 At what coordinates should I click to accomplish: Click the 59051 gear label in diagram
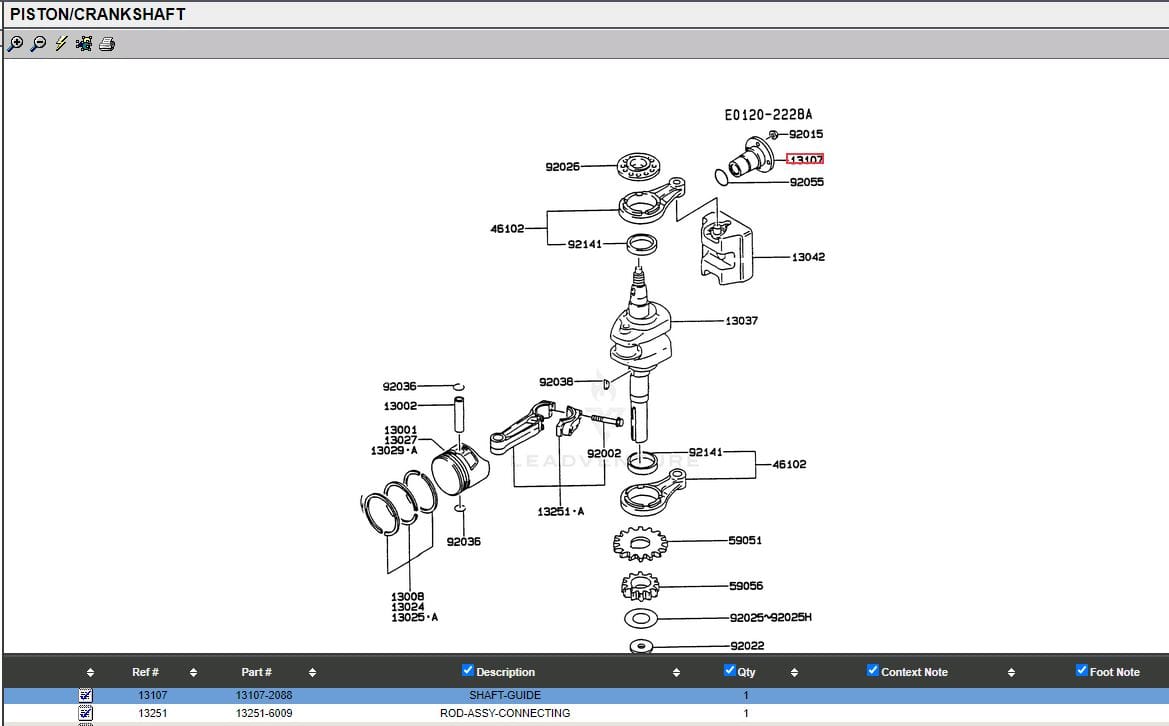click(x=745, y=541)
